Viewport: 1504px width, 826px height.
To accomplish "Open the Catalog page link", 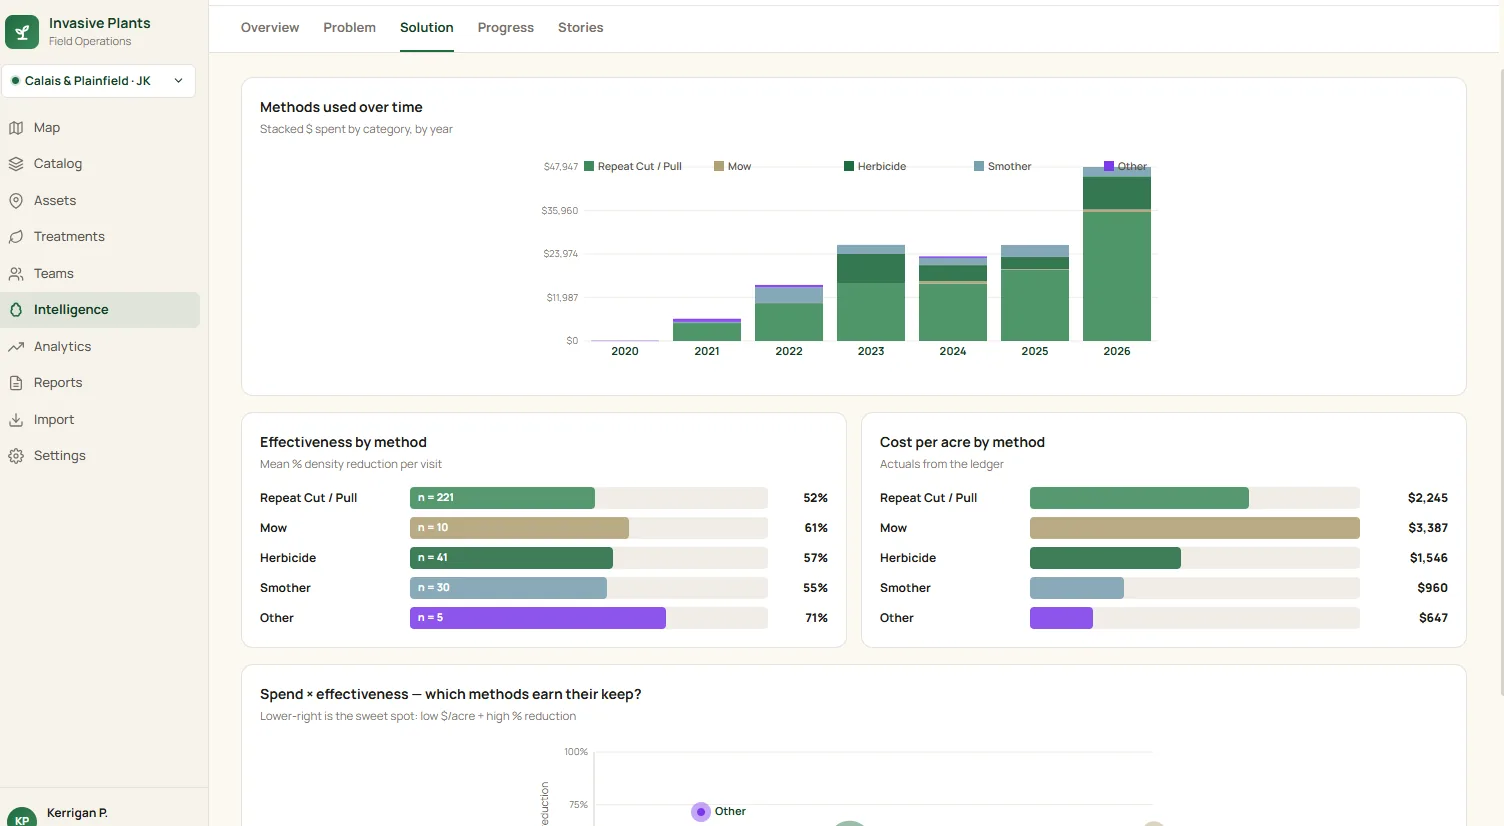I will point(58,164).
